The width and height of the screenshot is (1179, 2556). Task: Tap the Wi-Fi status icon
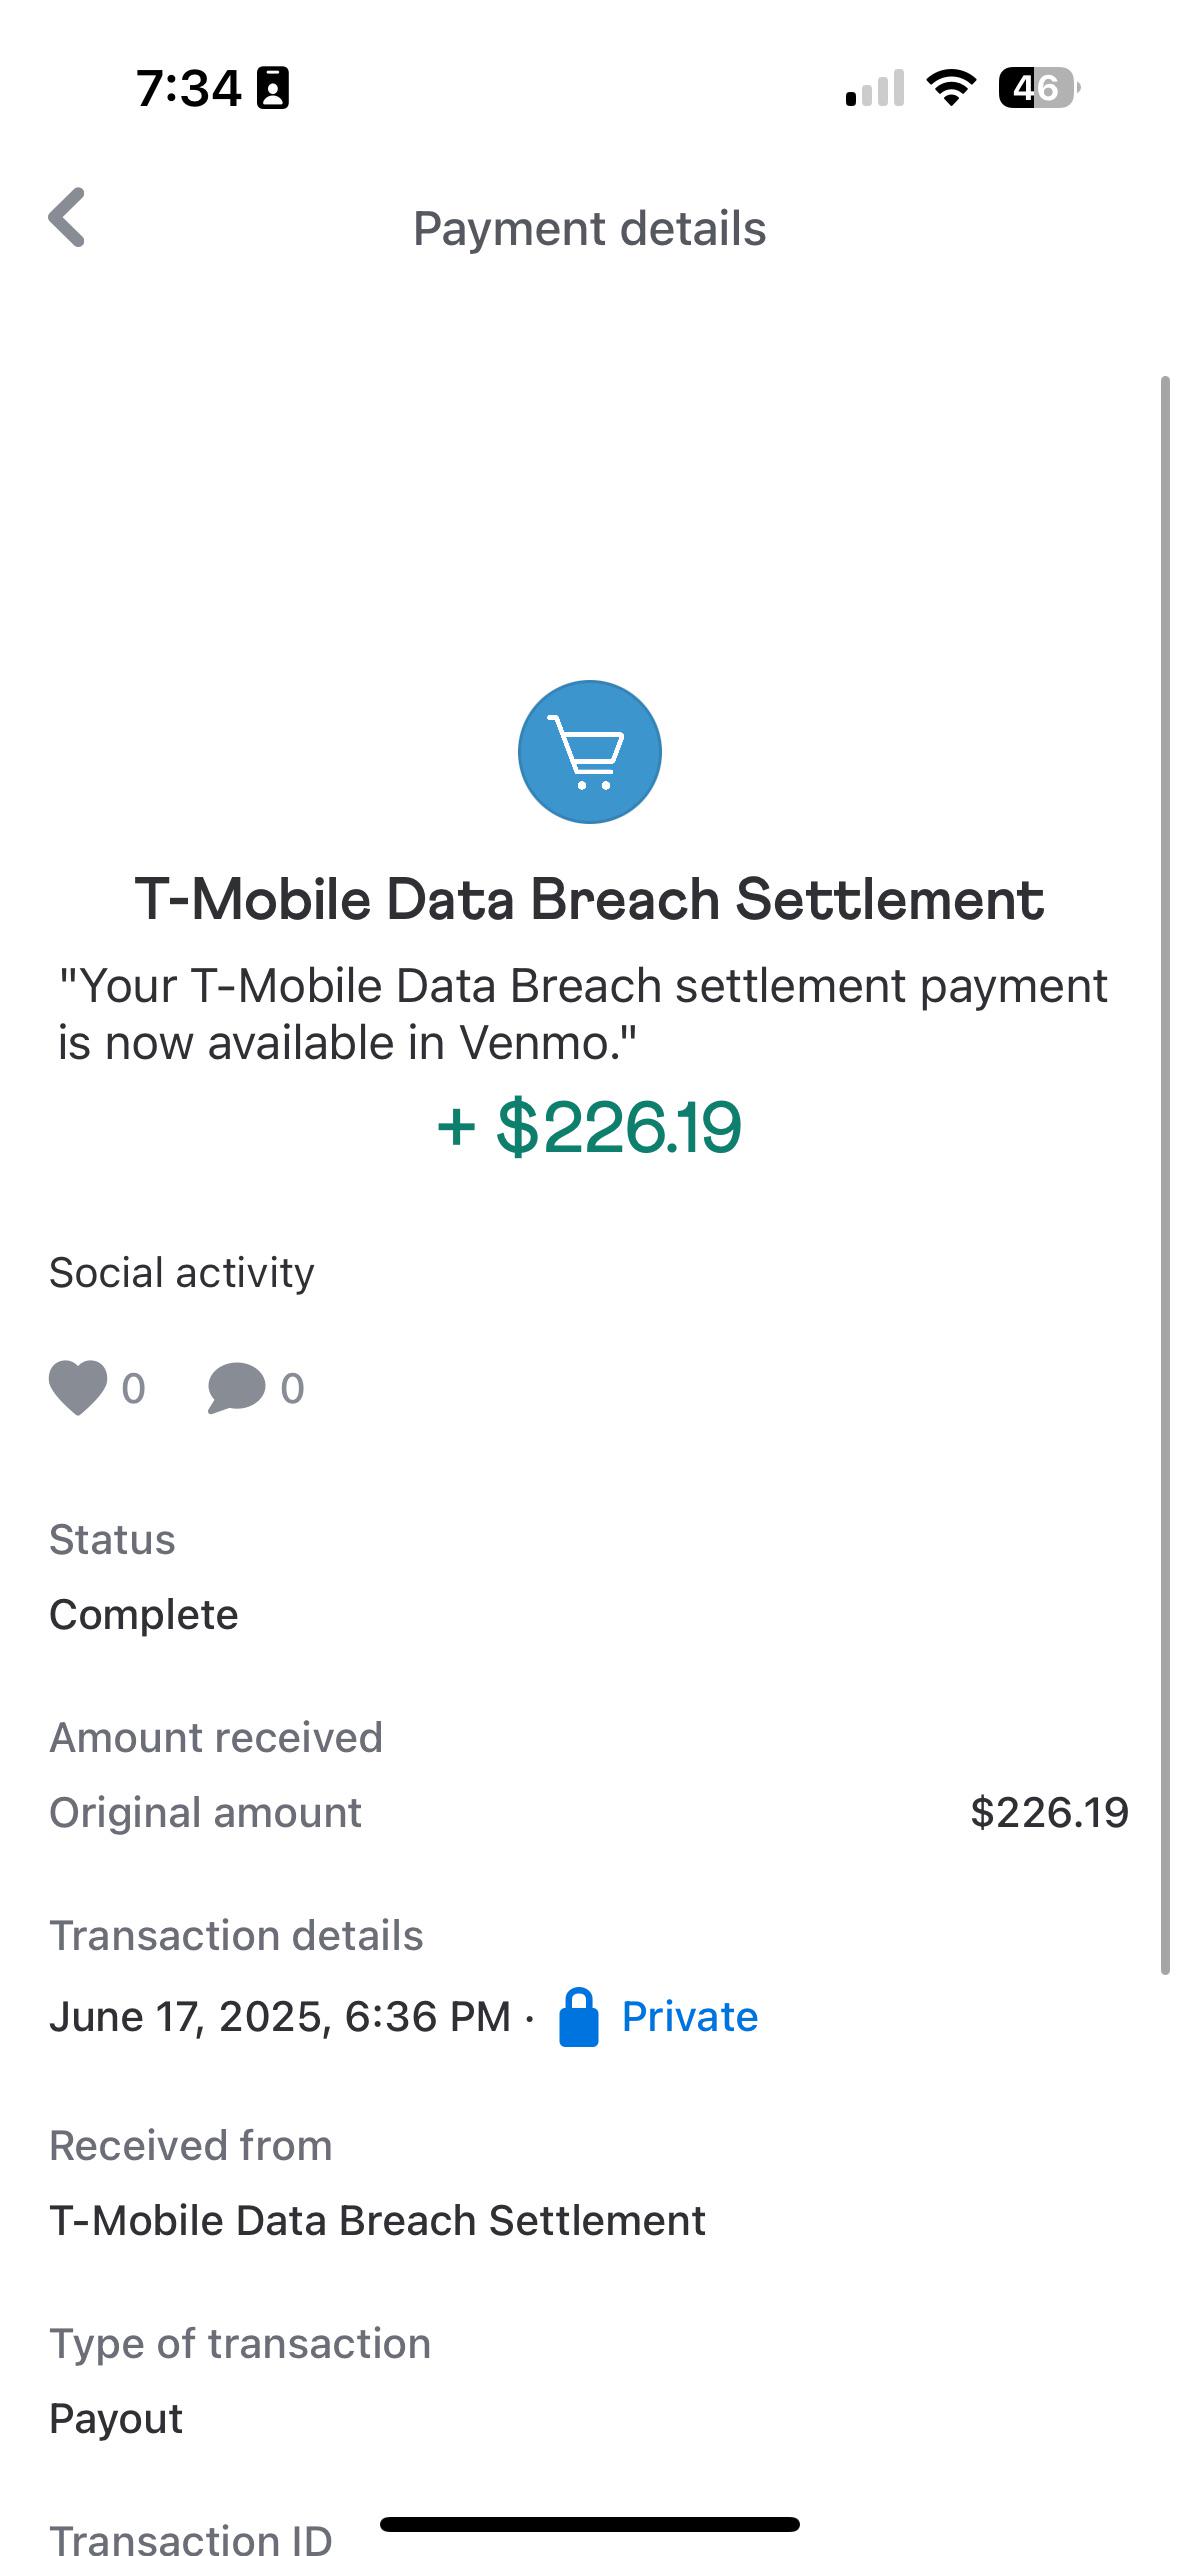[x=951, y=88]
